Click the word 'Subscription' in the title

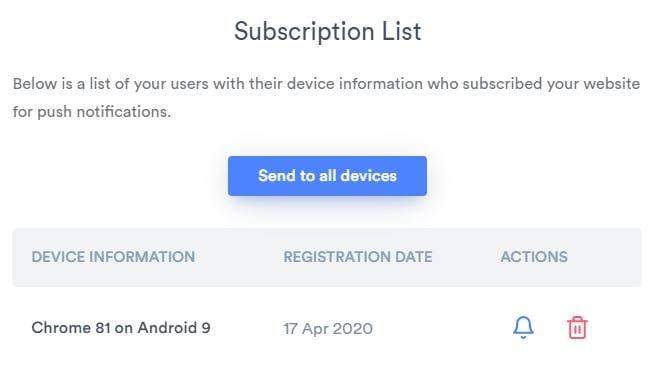pyautogui.click(x=304, y=32)
